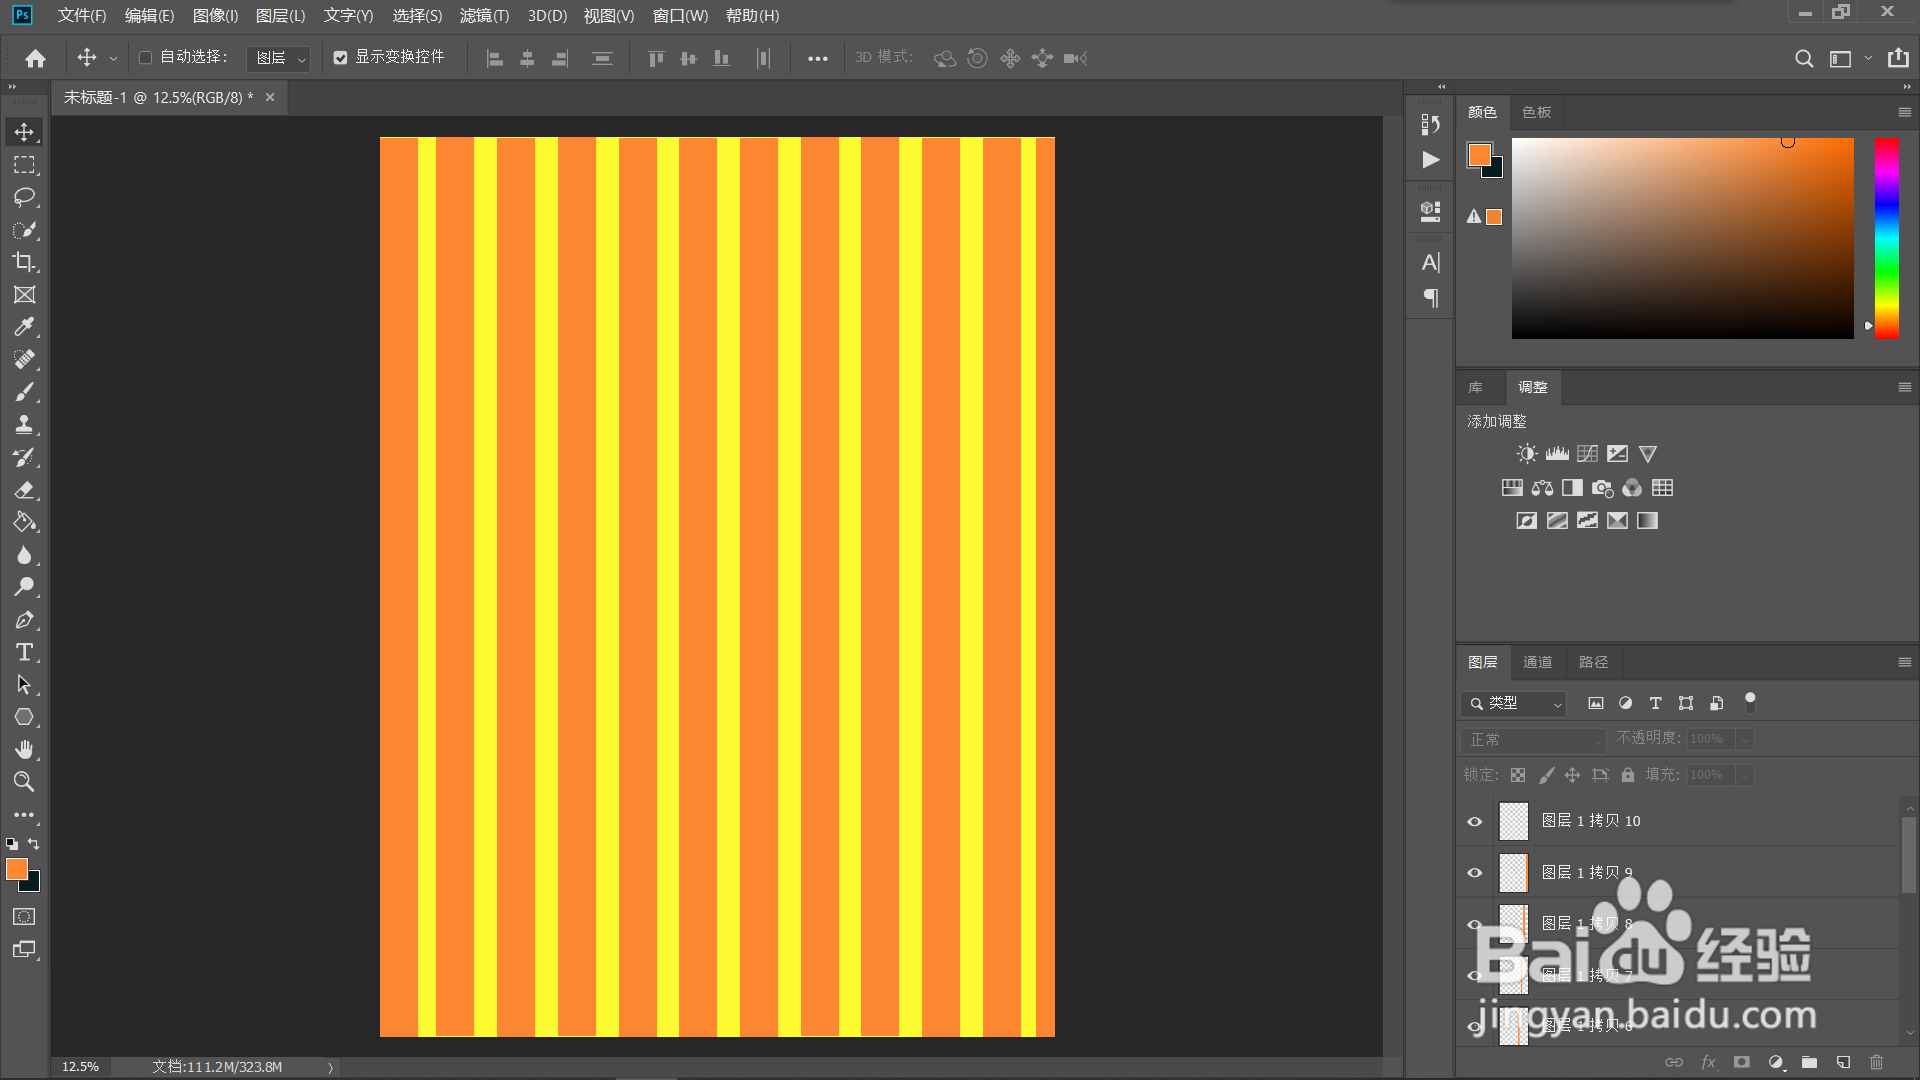Select the Clone Stamp tool

point(24,424)
